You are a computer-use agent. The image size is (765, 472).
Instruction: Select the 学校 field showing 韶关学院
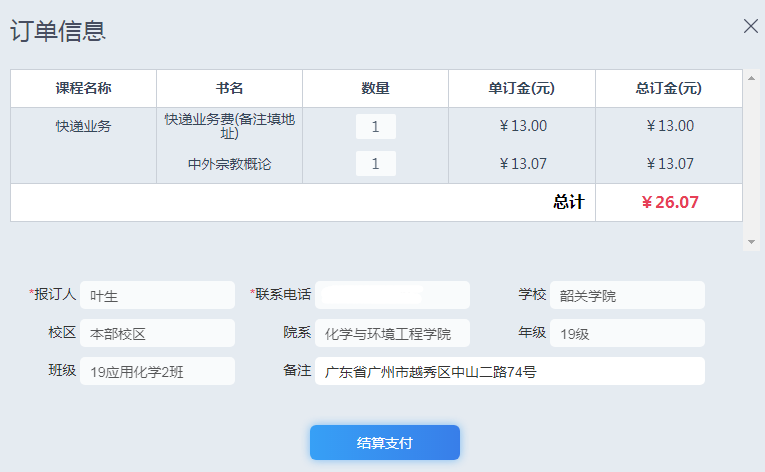[626, 295]
